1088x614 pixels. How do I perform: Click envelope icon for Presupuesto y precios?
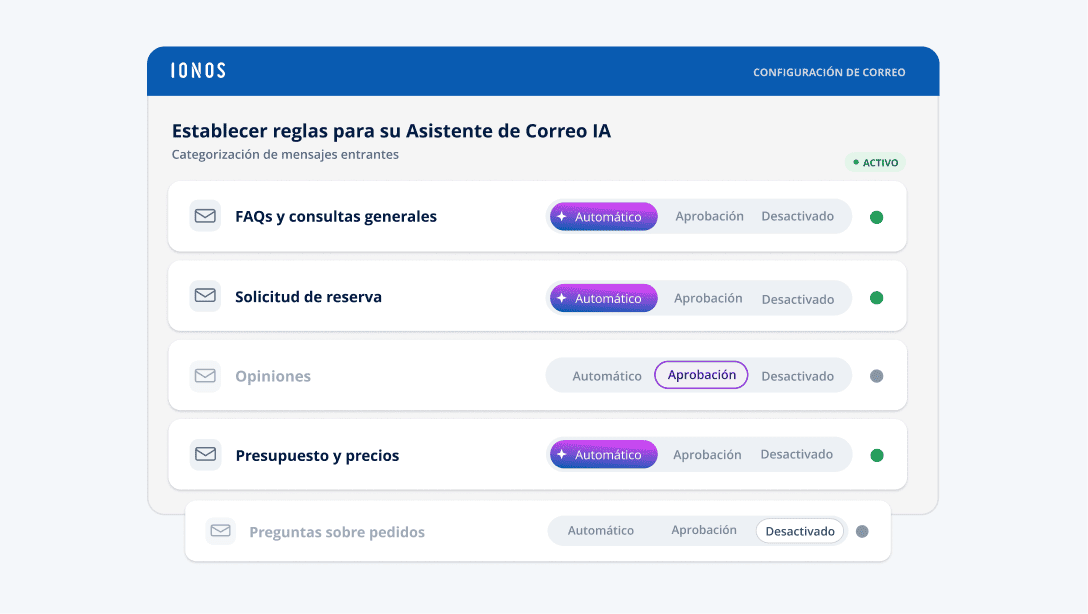click(x=205, y=454)
